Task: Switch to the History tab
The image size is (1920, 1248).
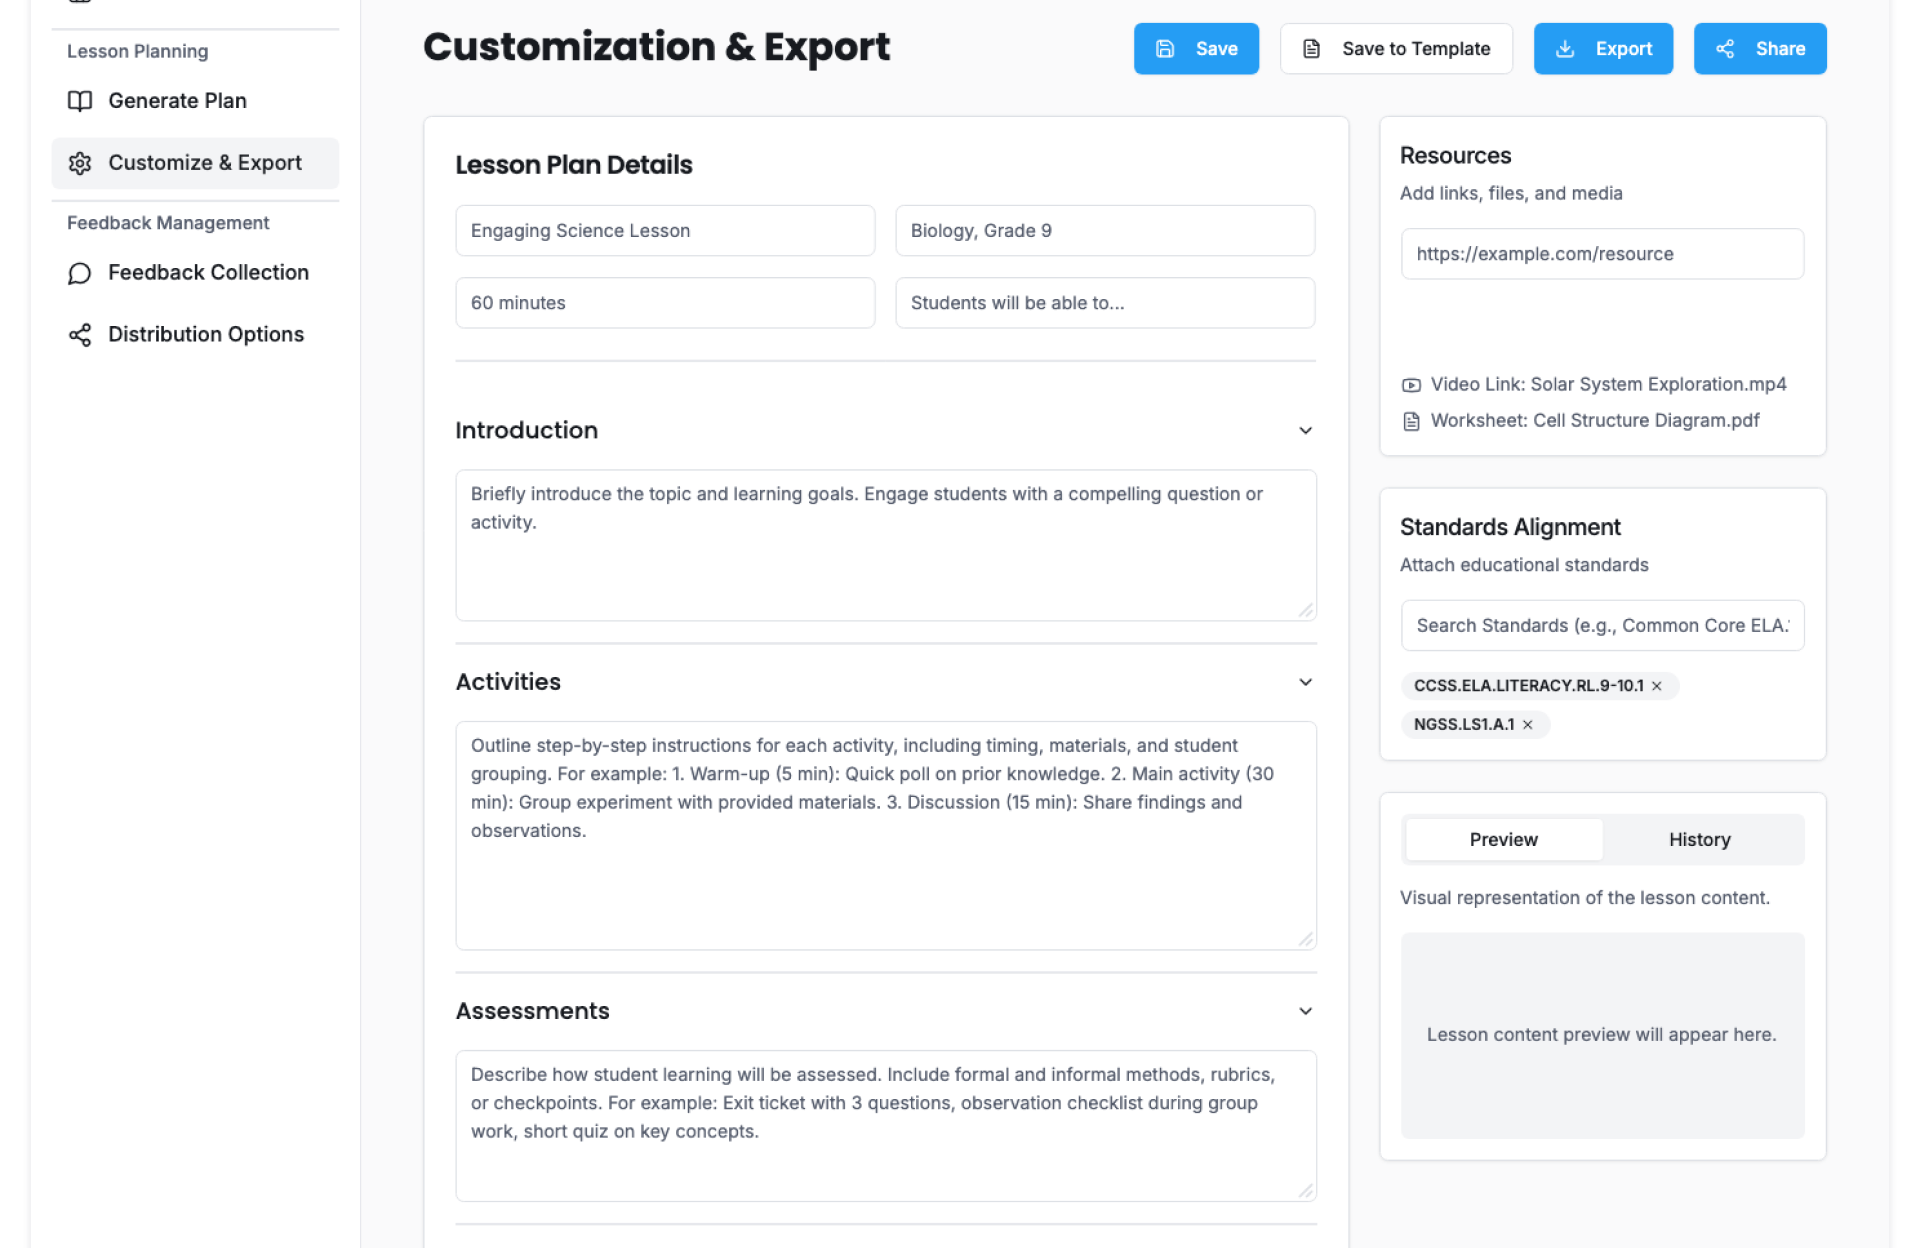Action: tap(1699, 840)
